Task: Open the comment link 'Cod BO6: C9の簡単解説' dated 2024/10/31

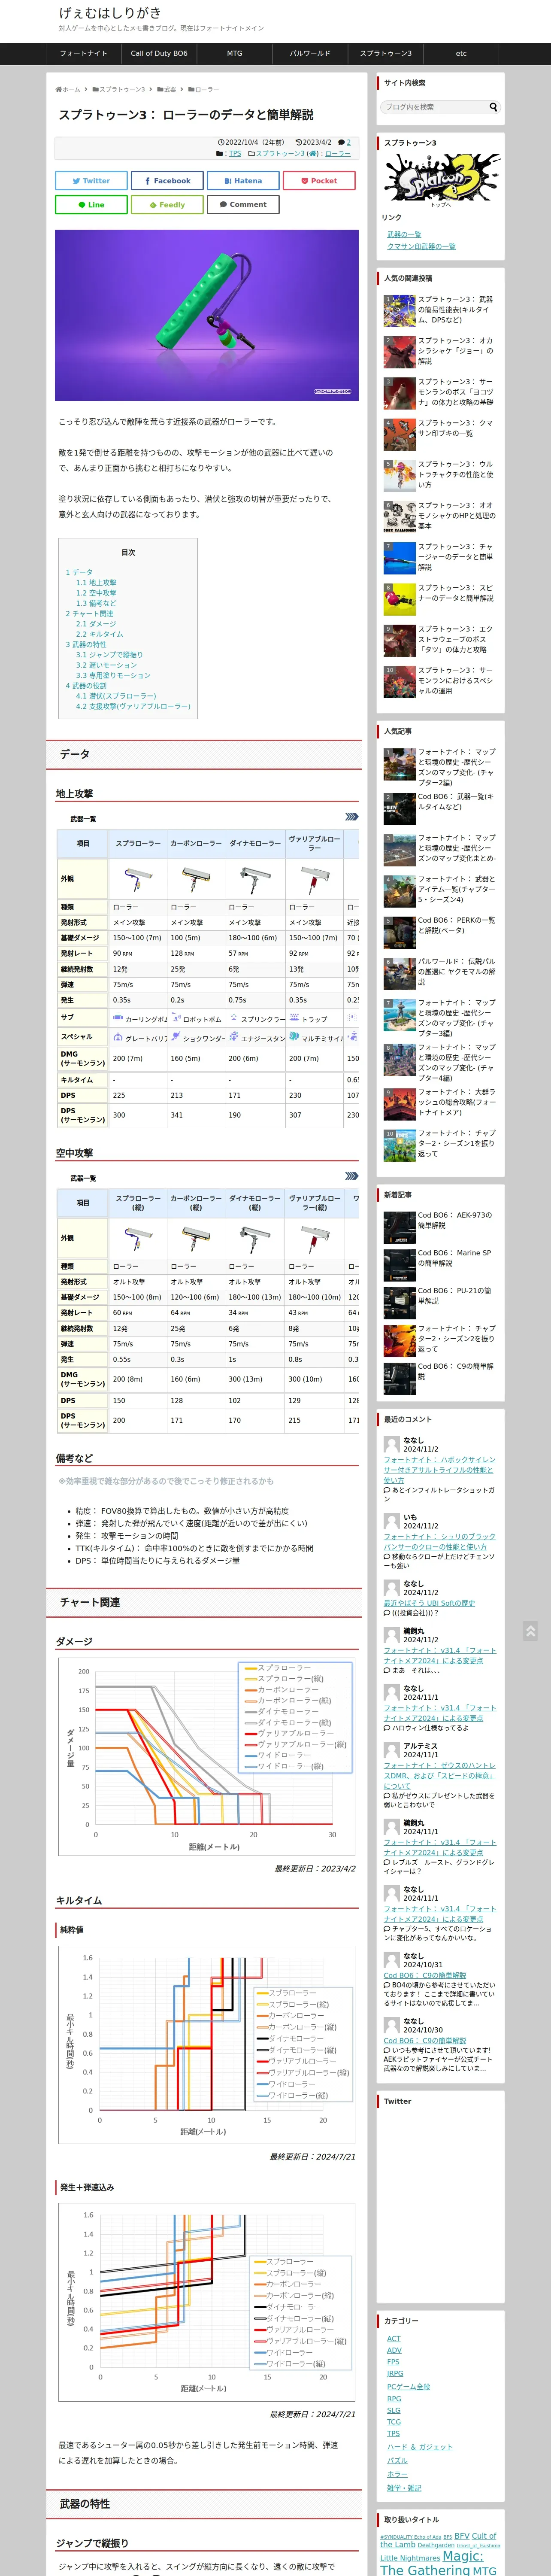Action: click(425, 1976)
